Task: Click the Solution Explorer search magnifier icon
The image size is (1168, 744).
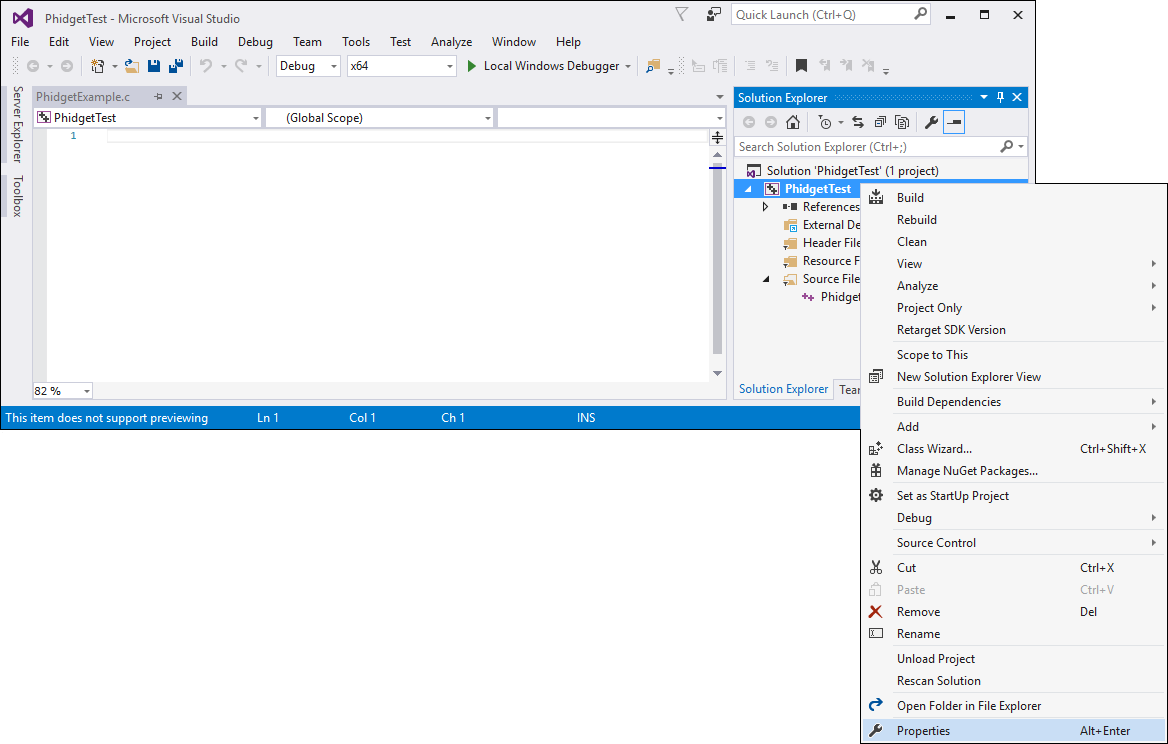Action: [x=1006, y=147]
